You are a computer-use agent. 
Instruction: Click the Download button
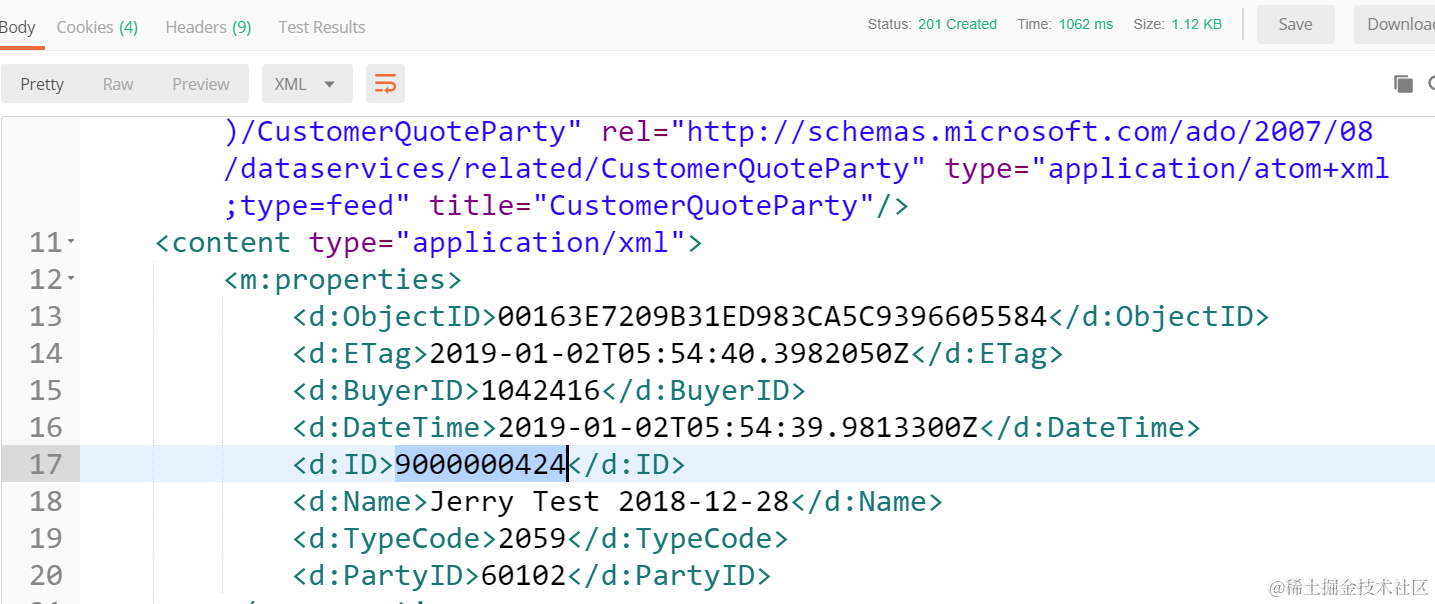pyautogui.click(x=1397, y=24)
